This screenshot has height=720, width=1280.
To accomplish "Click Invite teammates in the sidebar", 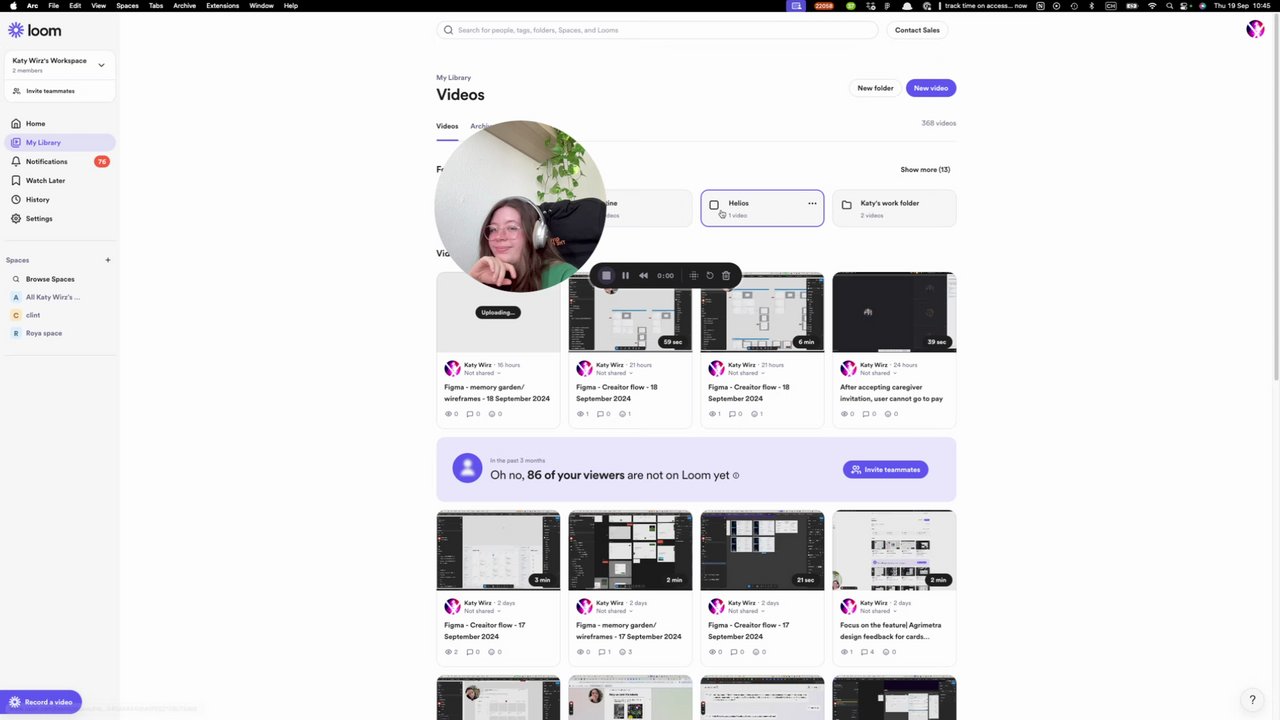I will coord(60,91).
